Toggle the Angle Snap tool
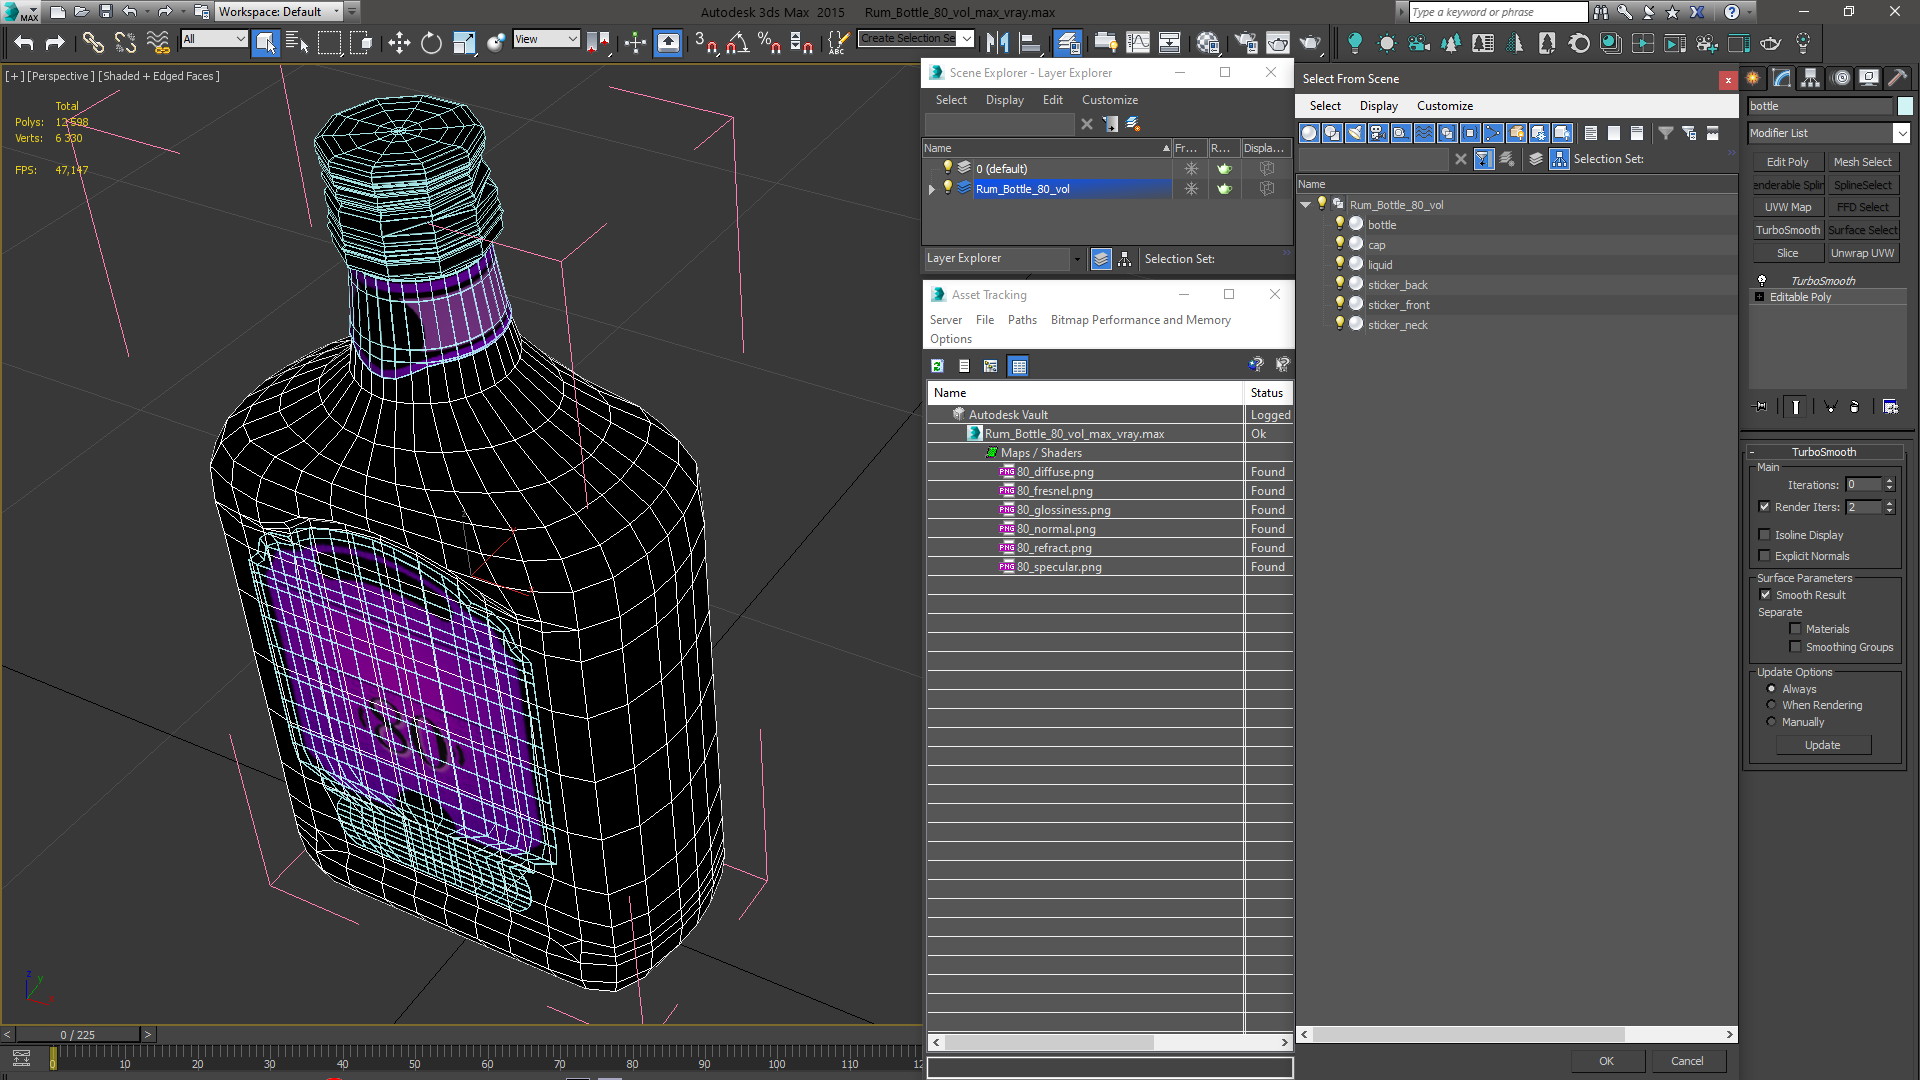 tap(737, 42)
